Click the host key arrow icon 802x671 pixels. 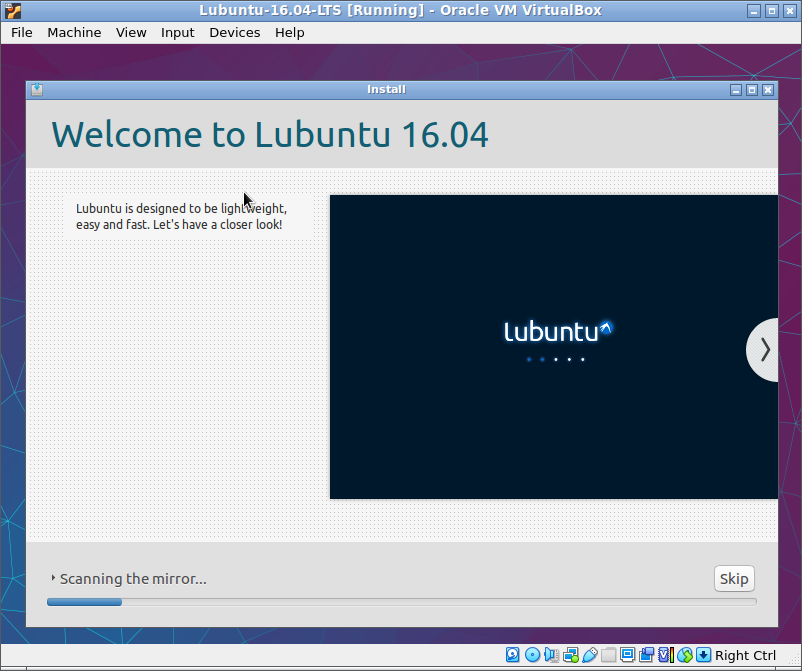coord(704,655)
